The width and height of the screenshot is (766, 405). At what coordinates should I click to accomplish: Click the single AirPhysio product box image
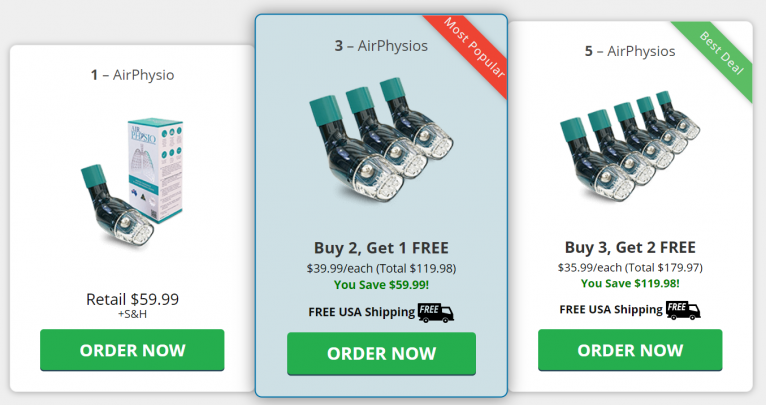point(132,183)
